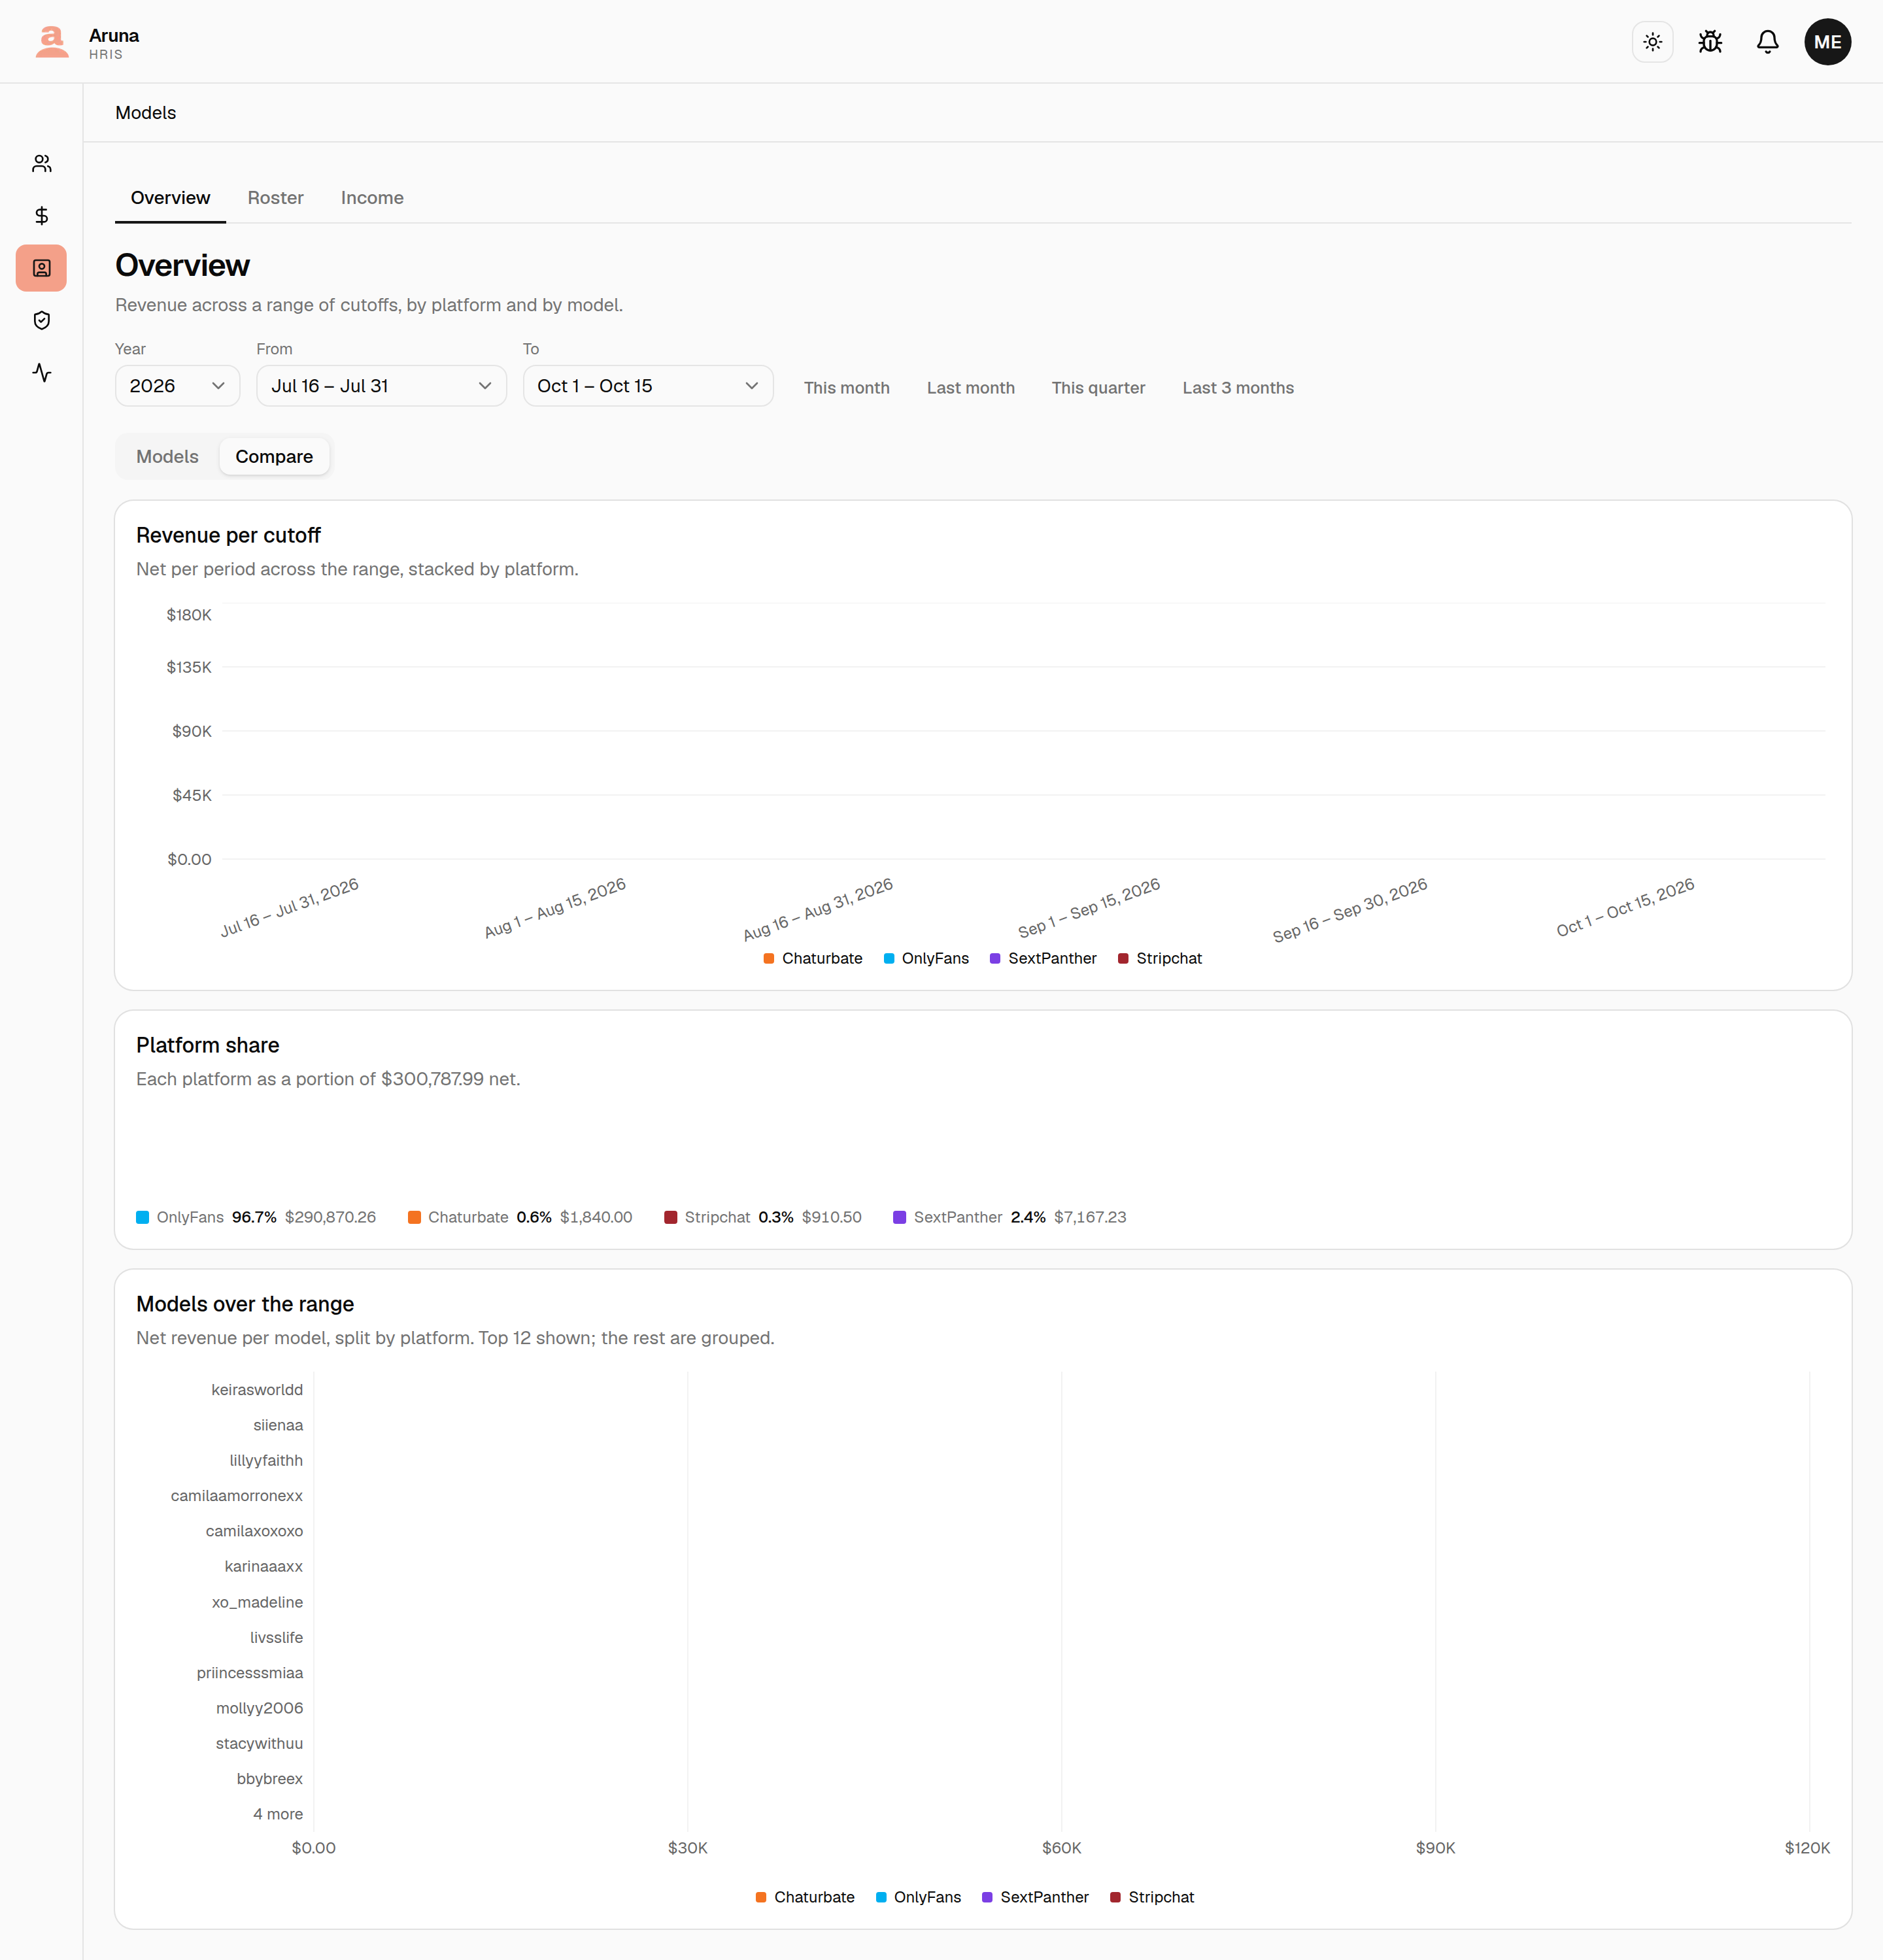Toggle OnlyFans in Models over the range legend

point(918,1897)
